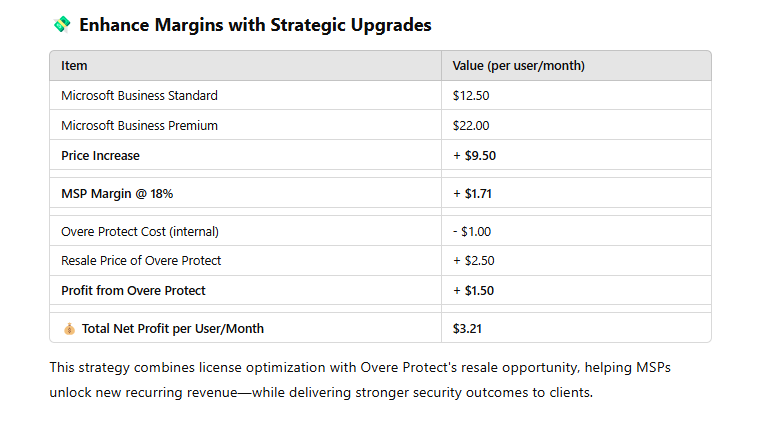Click the money-with-wings emoji icon
The height and width of the screenshot is (440, 779).
(x=62, y=24)
